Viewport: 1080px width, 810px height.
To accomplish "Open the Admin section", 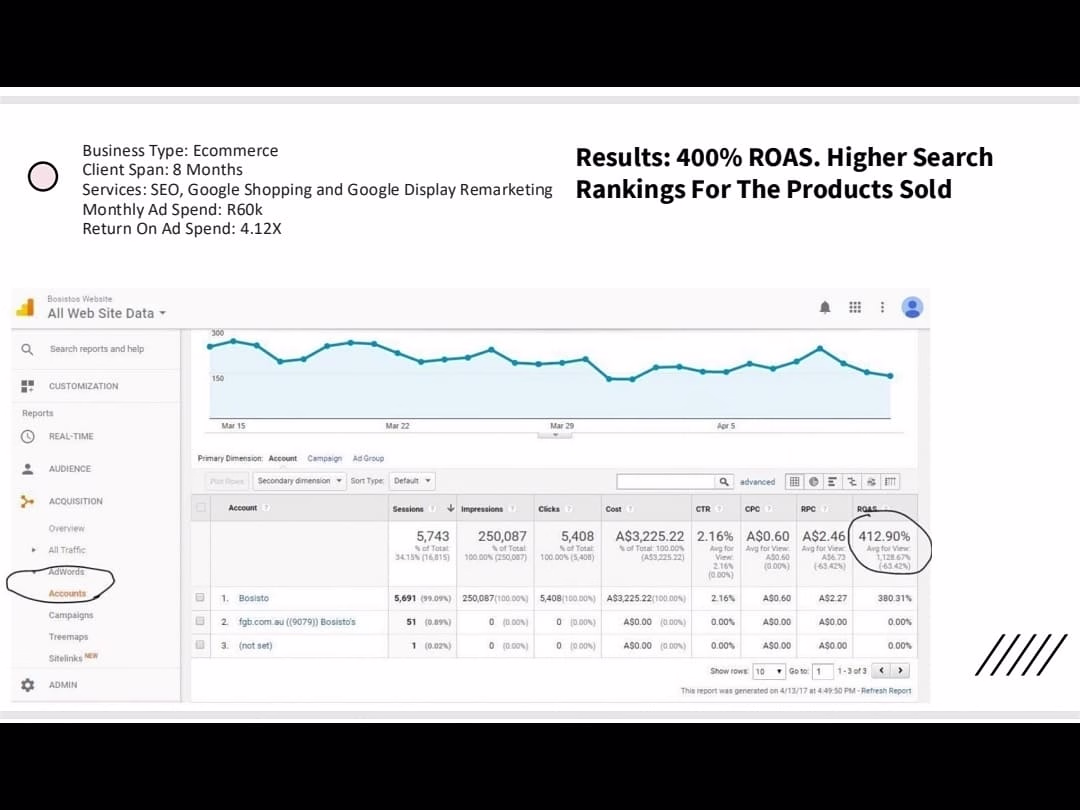I will (x=63, y=685).
